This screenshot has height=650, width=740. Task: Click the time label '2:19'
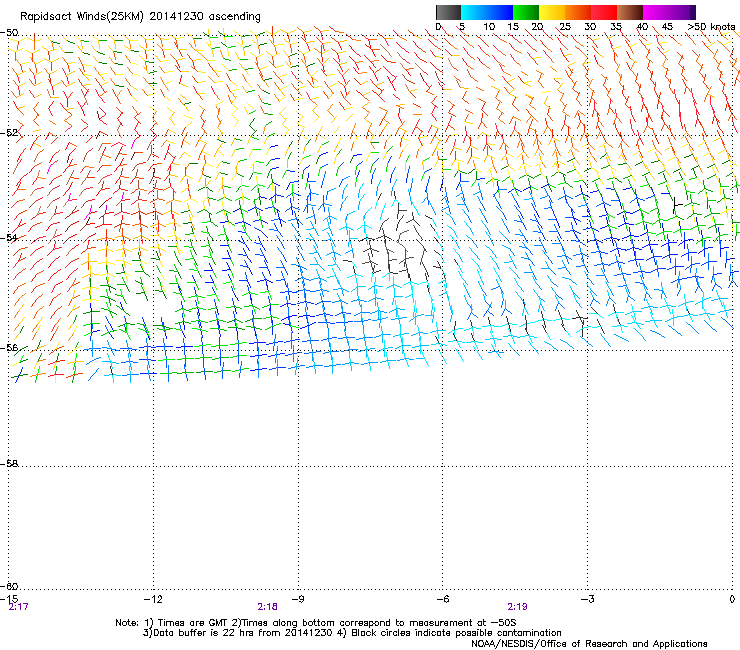pos(517,607)
